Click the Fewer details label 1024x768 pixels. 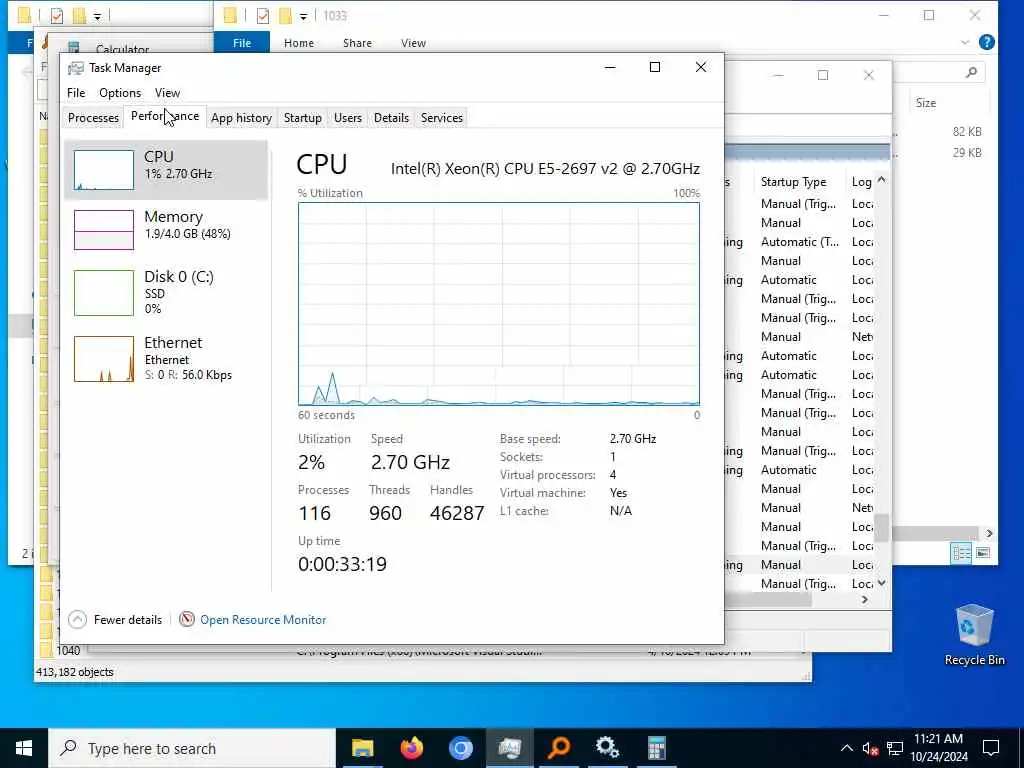tap(128, 620)
